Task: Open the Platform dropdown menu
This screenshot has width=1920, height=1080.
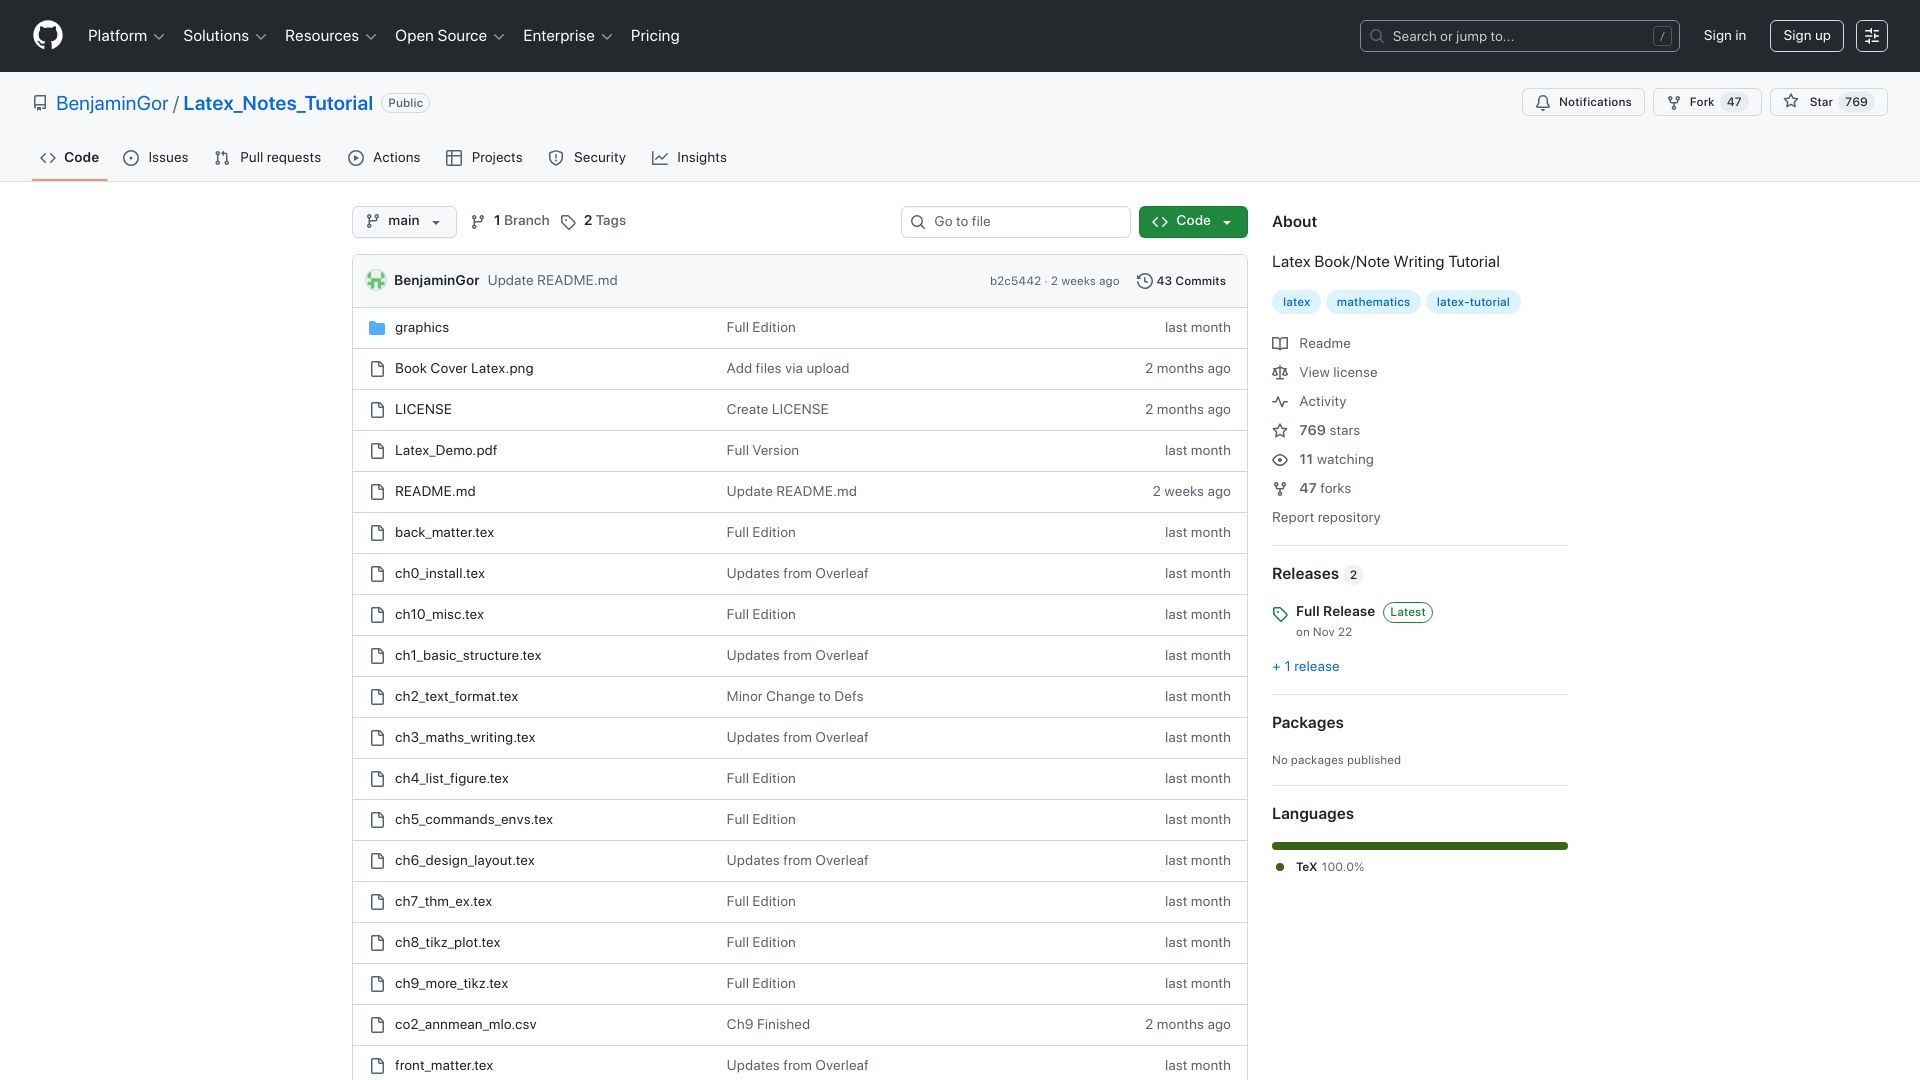Action: [126, 36]
